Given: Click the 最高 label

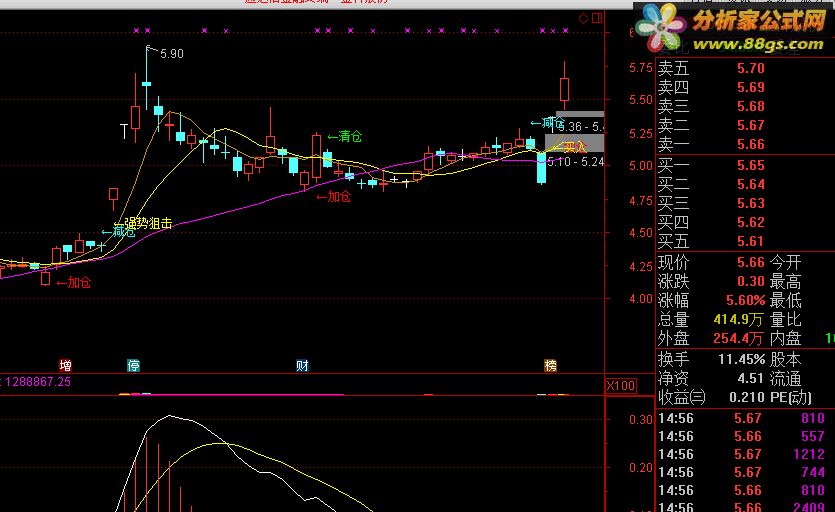Looking at the screenshot, I should pos(785,281).
